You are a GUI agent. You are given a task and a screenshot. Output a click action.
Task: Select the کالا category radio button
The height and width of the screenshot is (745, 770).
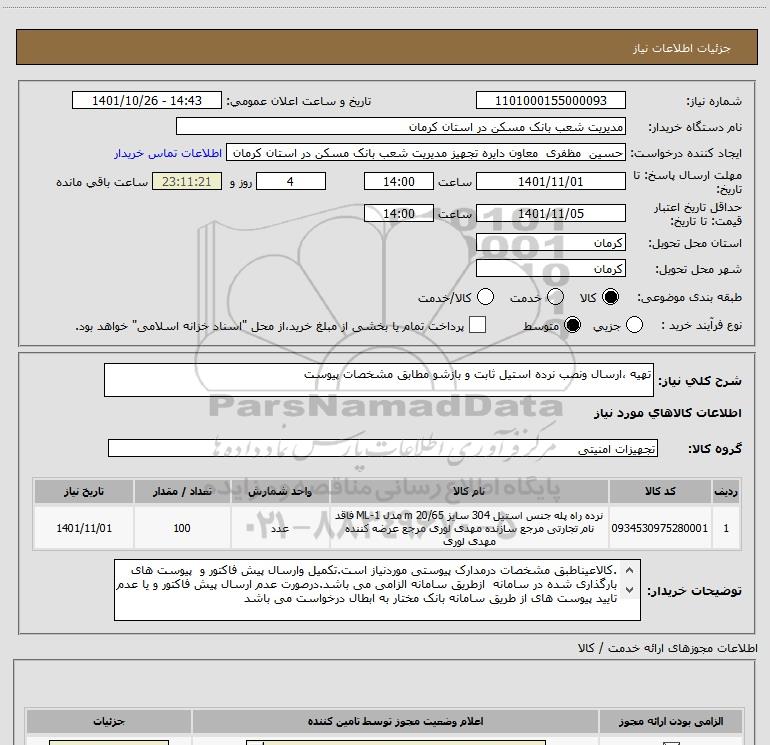(x=610, y=297)
